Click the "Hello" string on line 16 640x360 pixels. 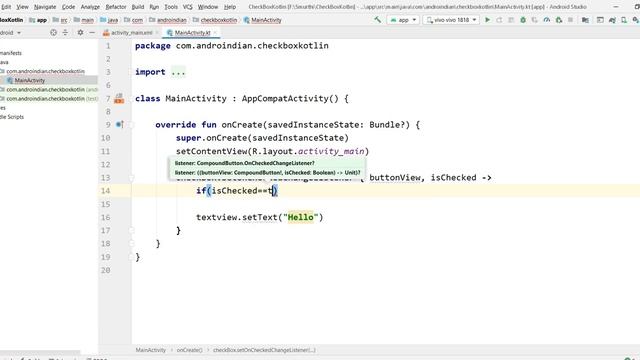[300, 217]
